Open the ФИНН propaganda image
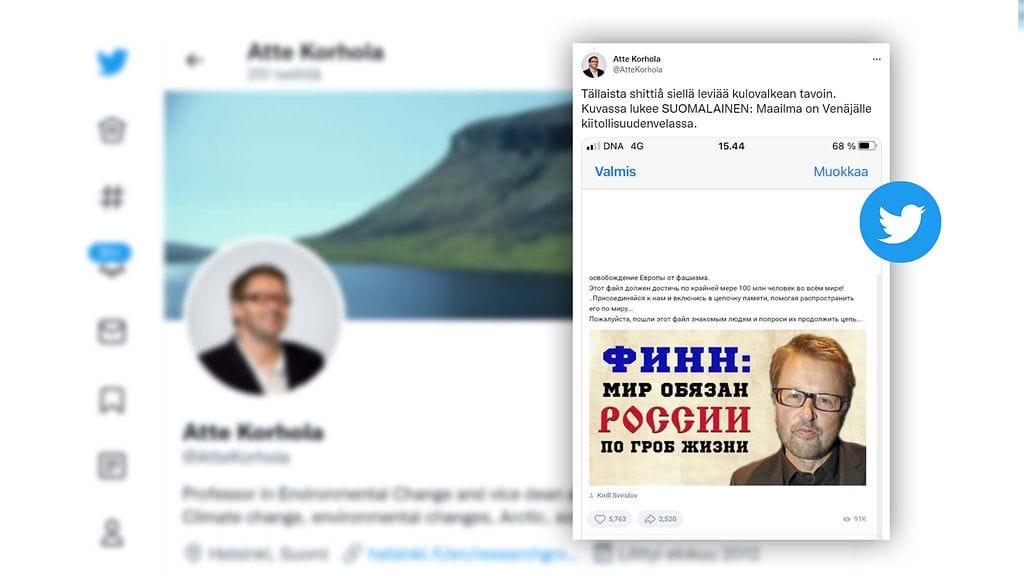The image size is (1024, 576). (728, 408)
